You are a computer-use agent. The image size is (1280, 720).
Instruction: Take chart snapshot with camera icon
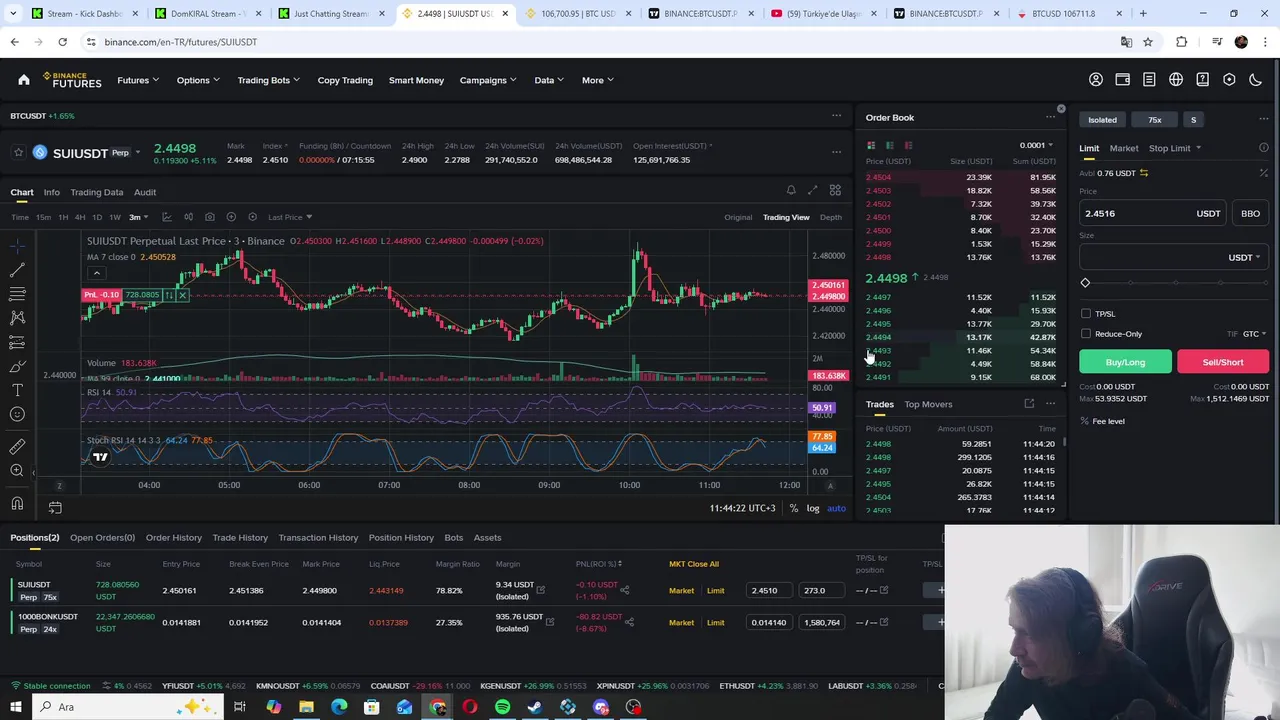(209, 217)
